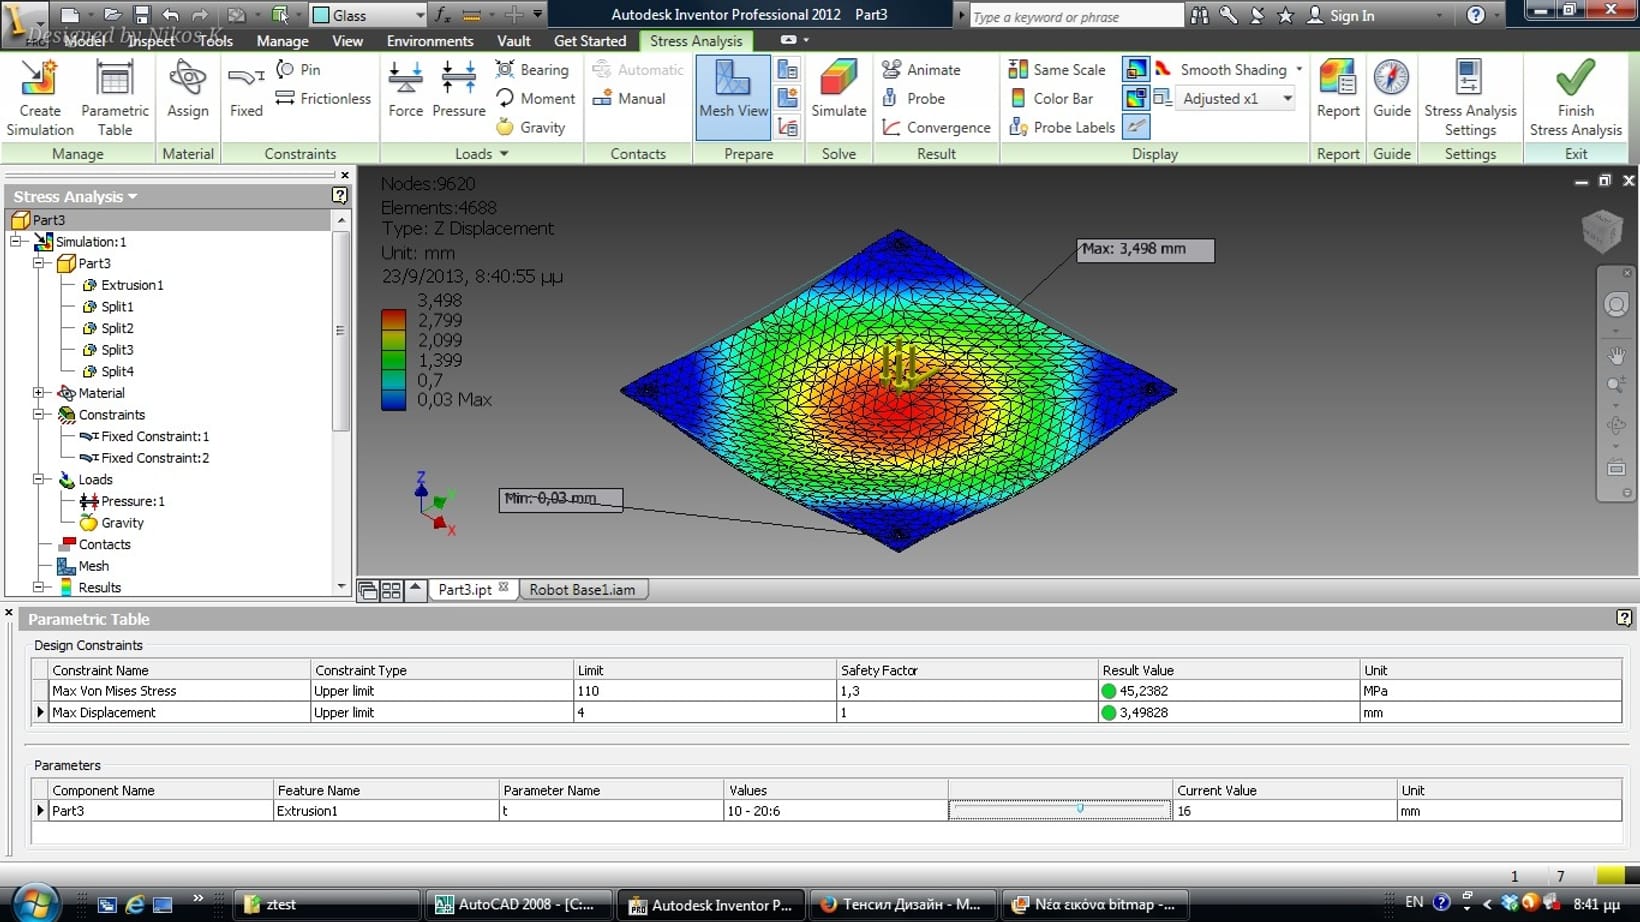Viewport: 1640px width, 922px height.
Task: Click the Animate result button
Action: (921, 70)
